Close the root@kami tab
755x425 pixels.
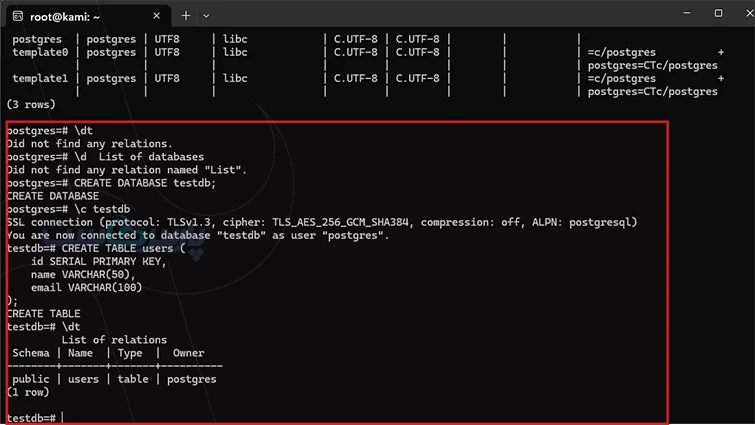[x=156, y=16]
